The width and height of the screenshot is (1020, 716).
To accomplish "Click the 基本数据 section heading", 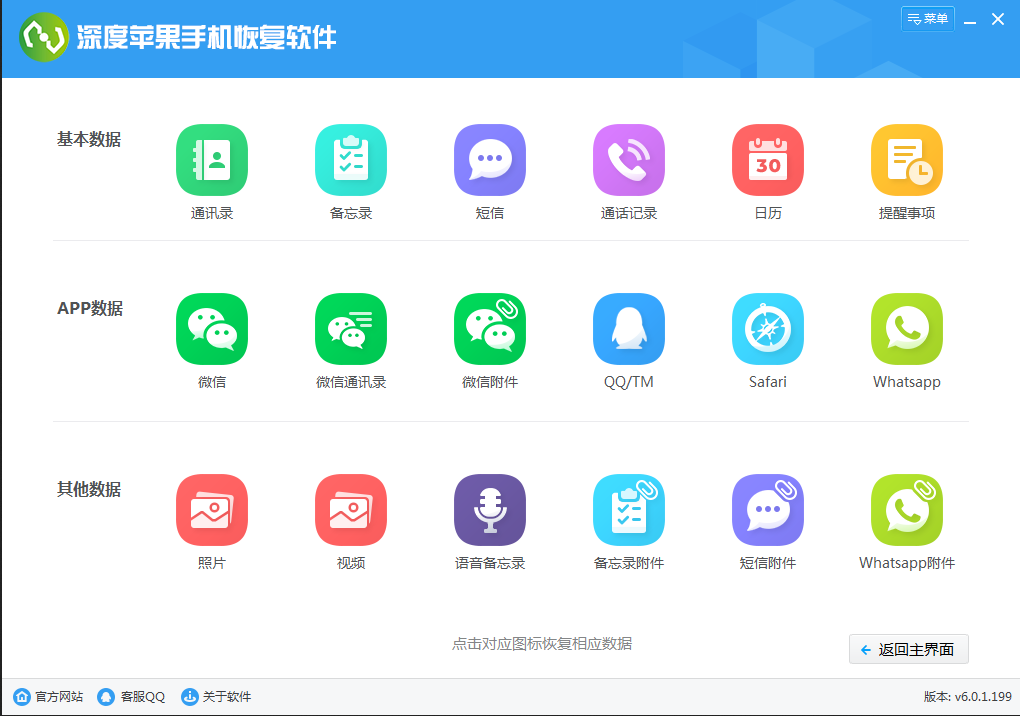I will tap(89, 139).
